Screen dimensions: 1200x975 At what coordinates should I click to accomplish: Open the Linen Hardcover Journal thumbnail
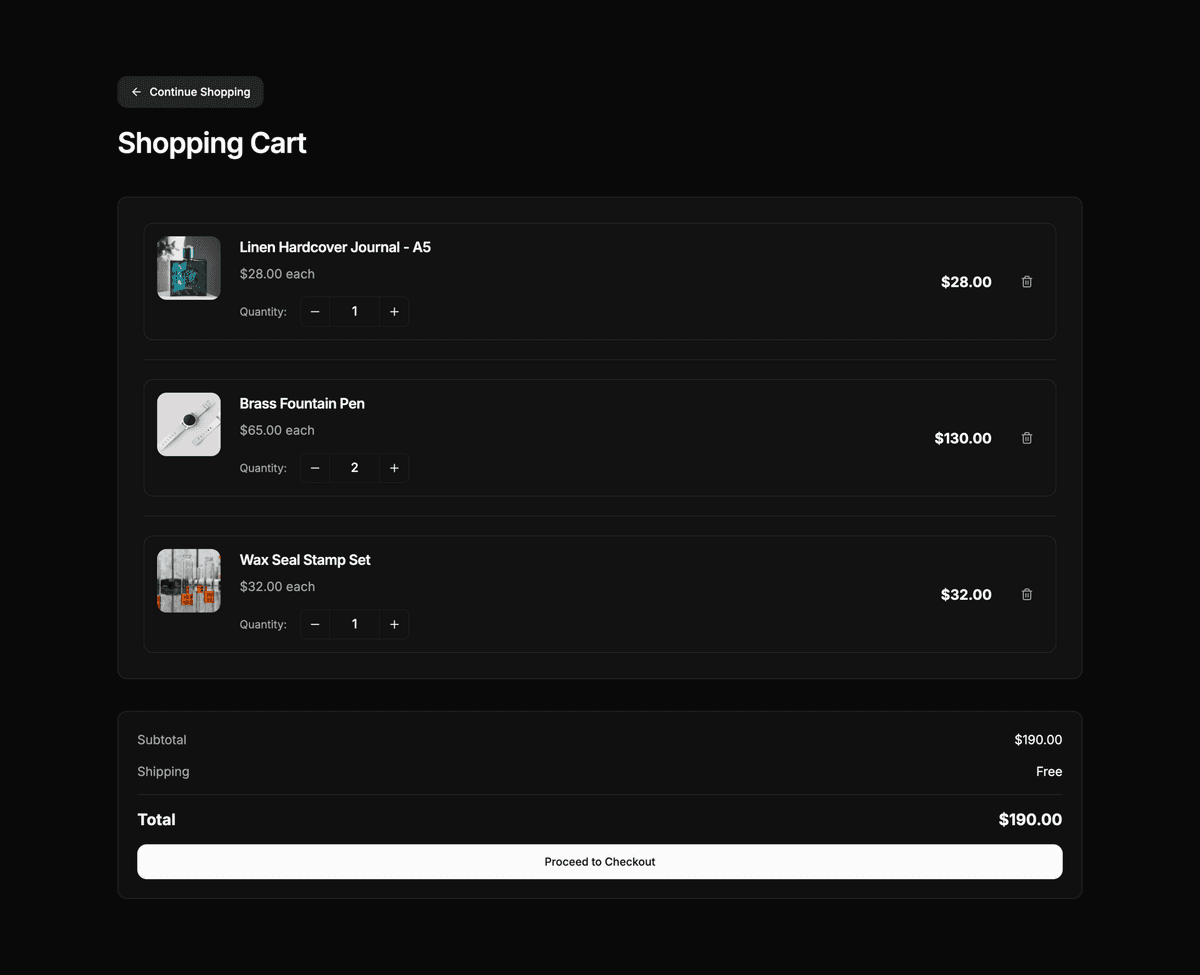[188, 267]
